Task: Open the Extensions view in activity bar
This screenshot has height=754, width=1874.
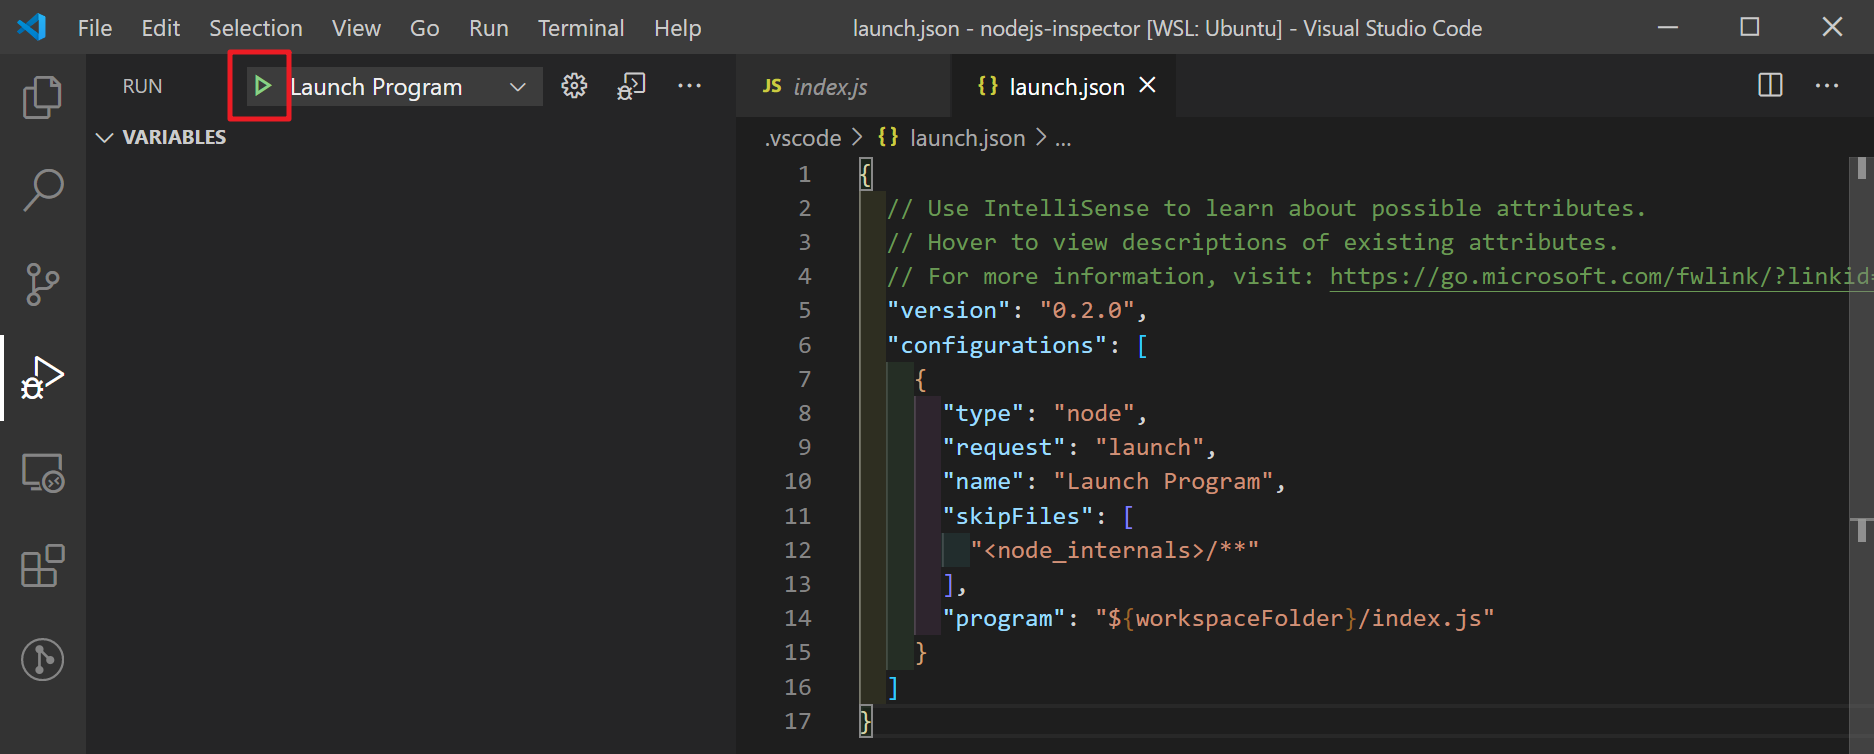Action: (x=42, y=566)
